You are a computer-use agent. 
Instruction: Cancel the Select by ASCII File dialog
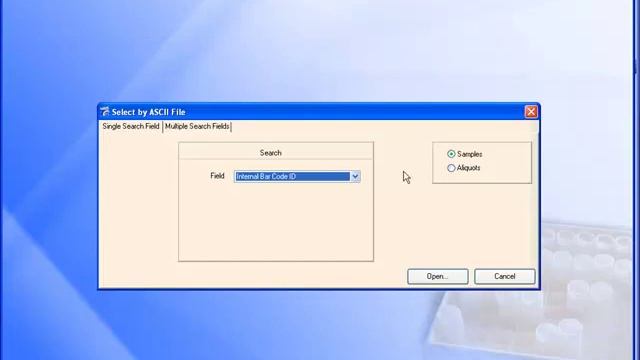pyautogui.click(x=504, y=276)
